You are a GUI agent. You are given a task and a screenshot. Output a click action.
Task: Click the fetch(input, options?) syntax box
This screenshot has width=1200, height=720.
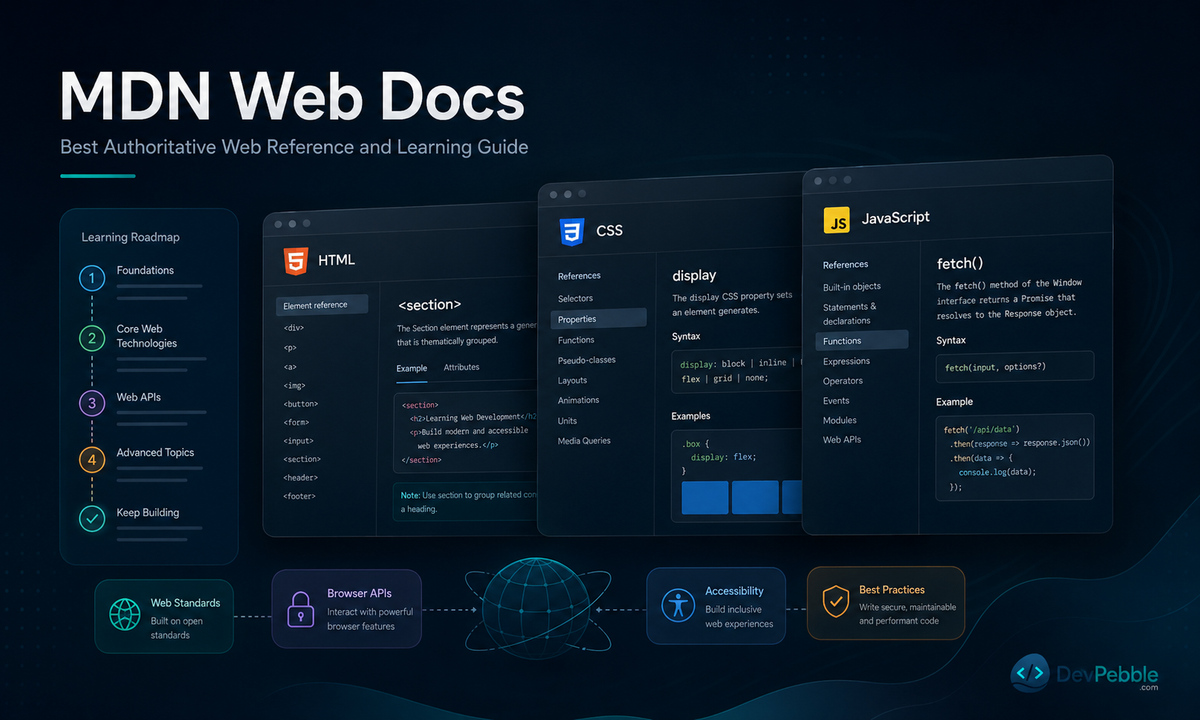(x=1015, y=366)
